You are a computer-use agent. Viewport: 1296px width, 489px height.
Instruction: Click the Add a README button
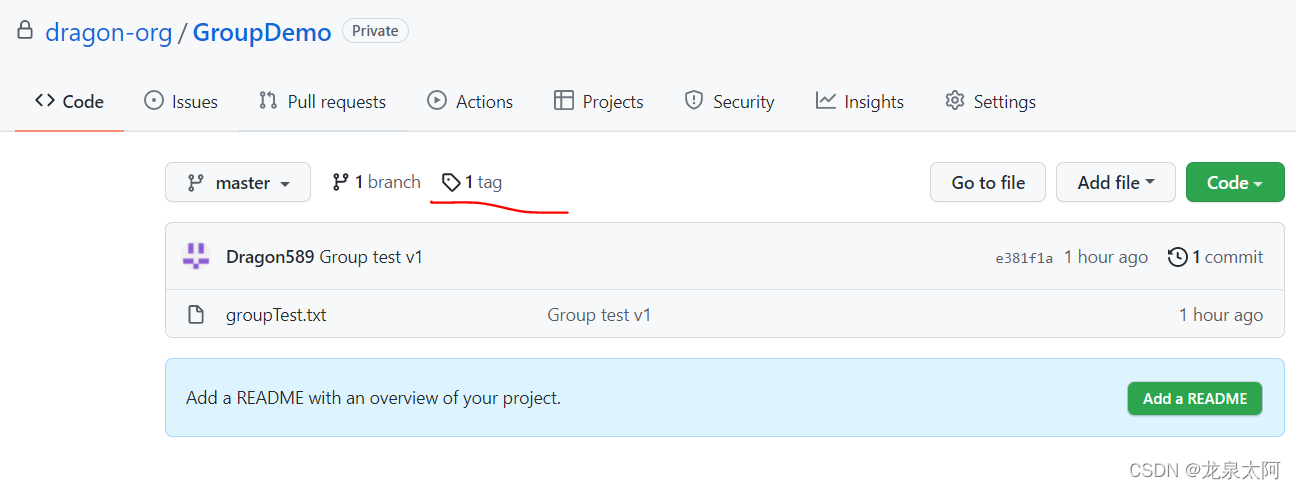pyautogui.click(x=1195, y=398)
